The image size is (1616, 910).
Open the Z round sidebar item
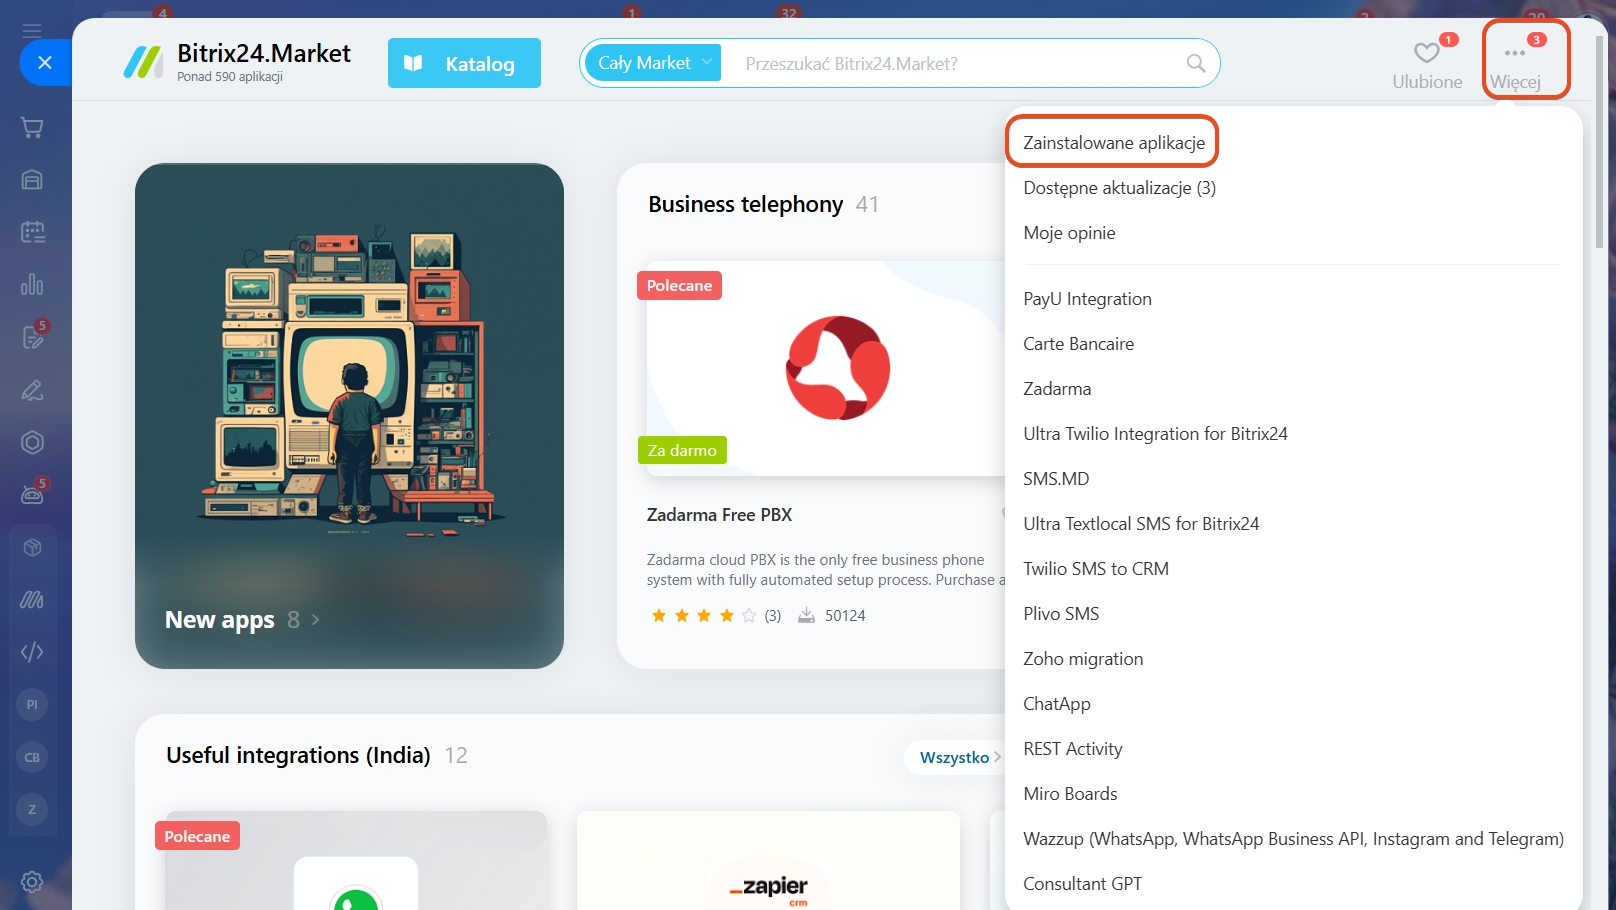tap(32, 809)
